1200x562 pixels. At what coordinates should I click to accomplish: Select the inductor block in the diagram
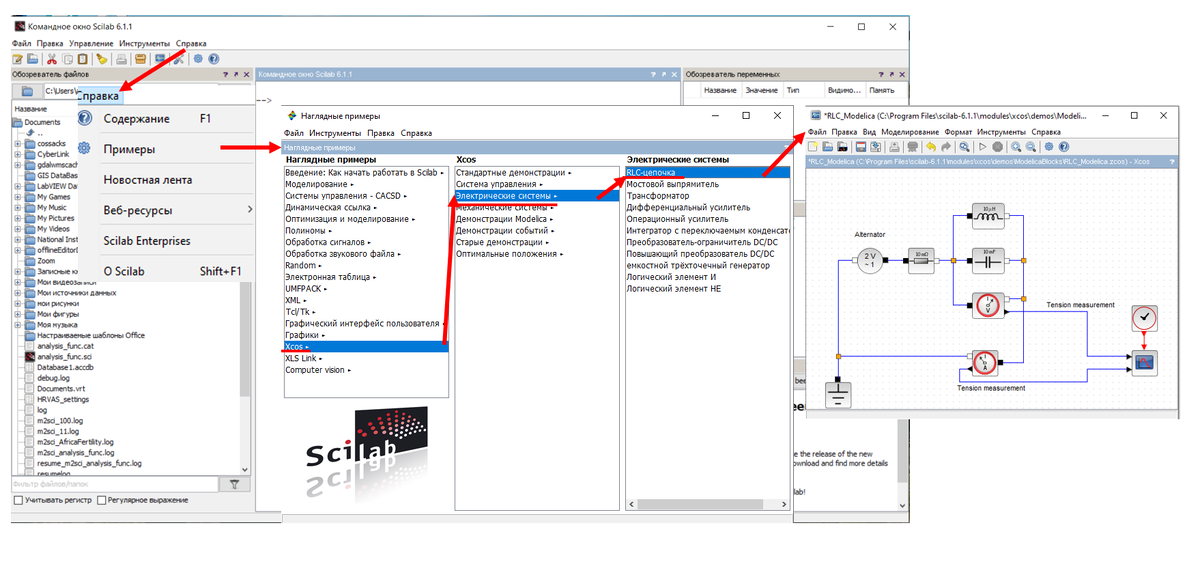[986, 217]
